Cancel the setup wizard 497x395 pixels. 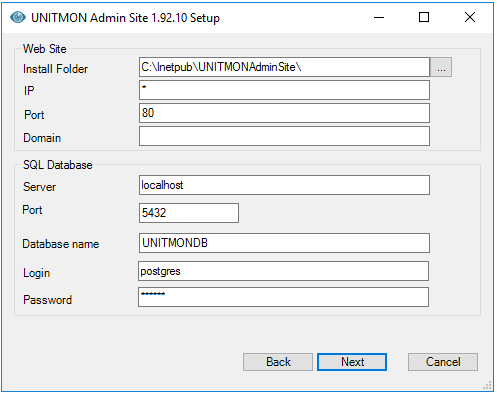[443, 362]
